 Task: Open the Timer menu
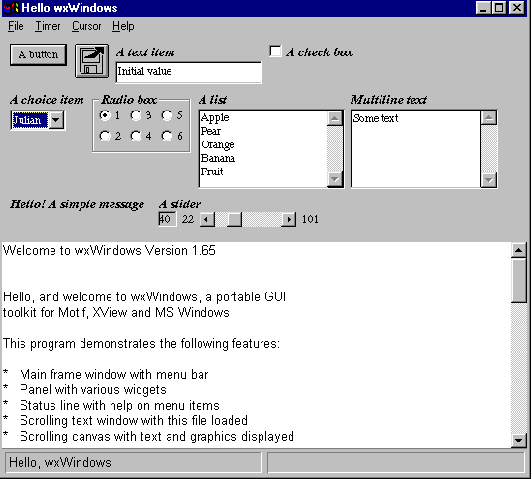(x=48, y=26)
